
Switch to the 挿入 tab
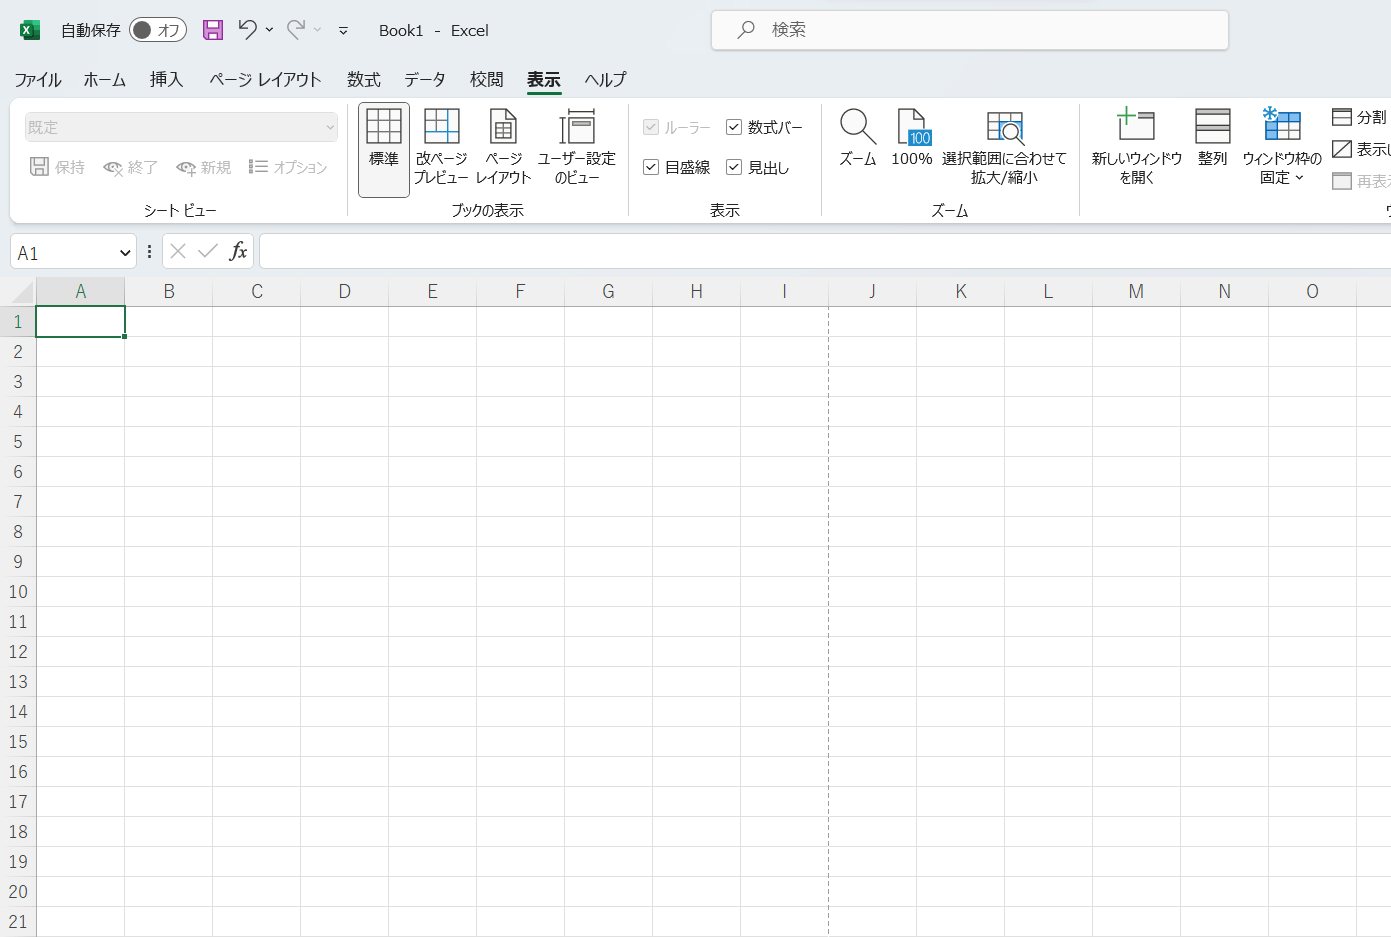[167, 80]
